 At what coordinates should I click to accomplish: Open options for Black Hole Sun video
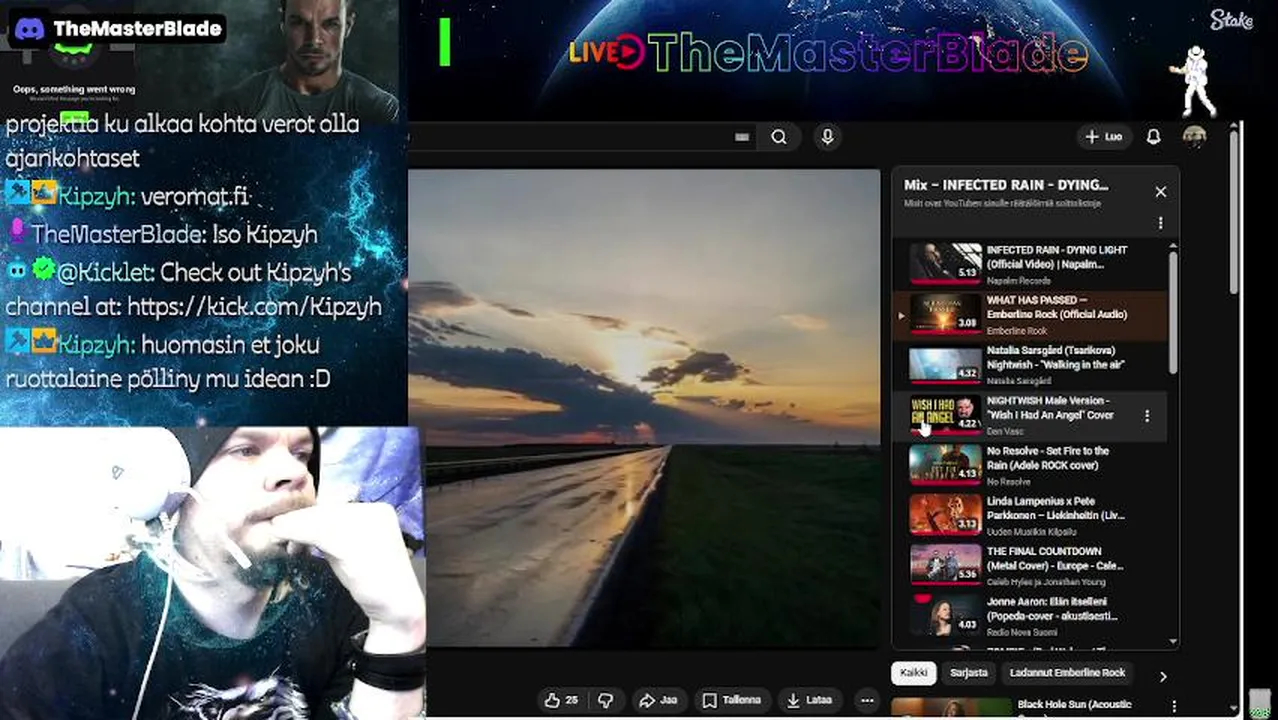1174,706
